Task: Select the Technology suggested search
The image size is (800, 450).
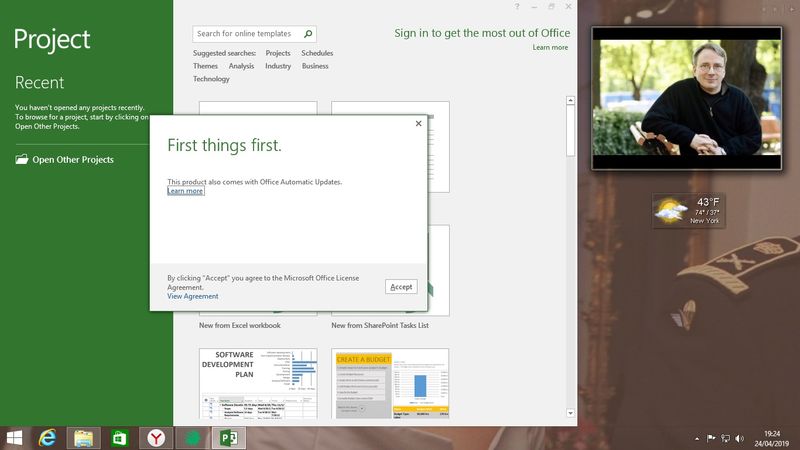Action: tap(211, 79)
